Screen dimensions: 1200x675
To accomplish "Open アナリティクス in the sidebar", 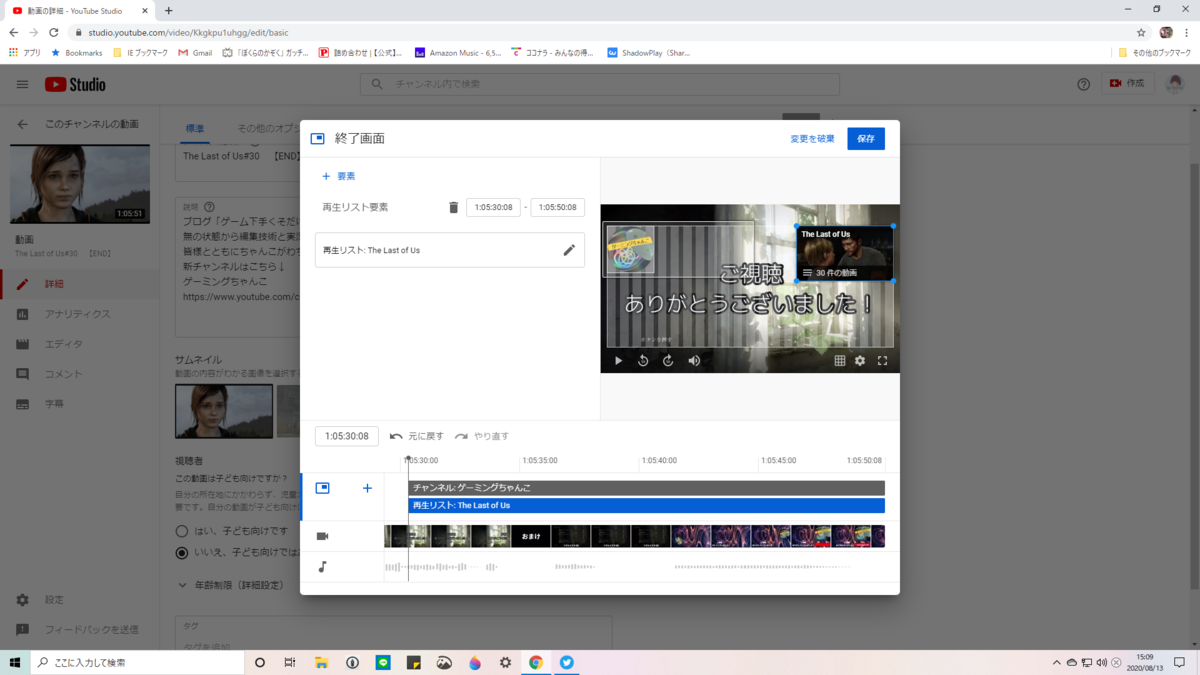I will tap(80, 314).
